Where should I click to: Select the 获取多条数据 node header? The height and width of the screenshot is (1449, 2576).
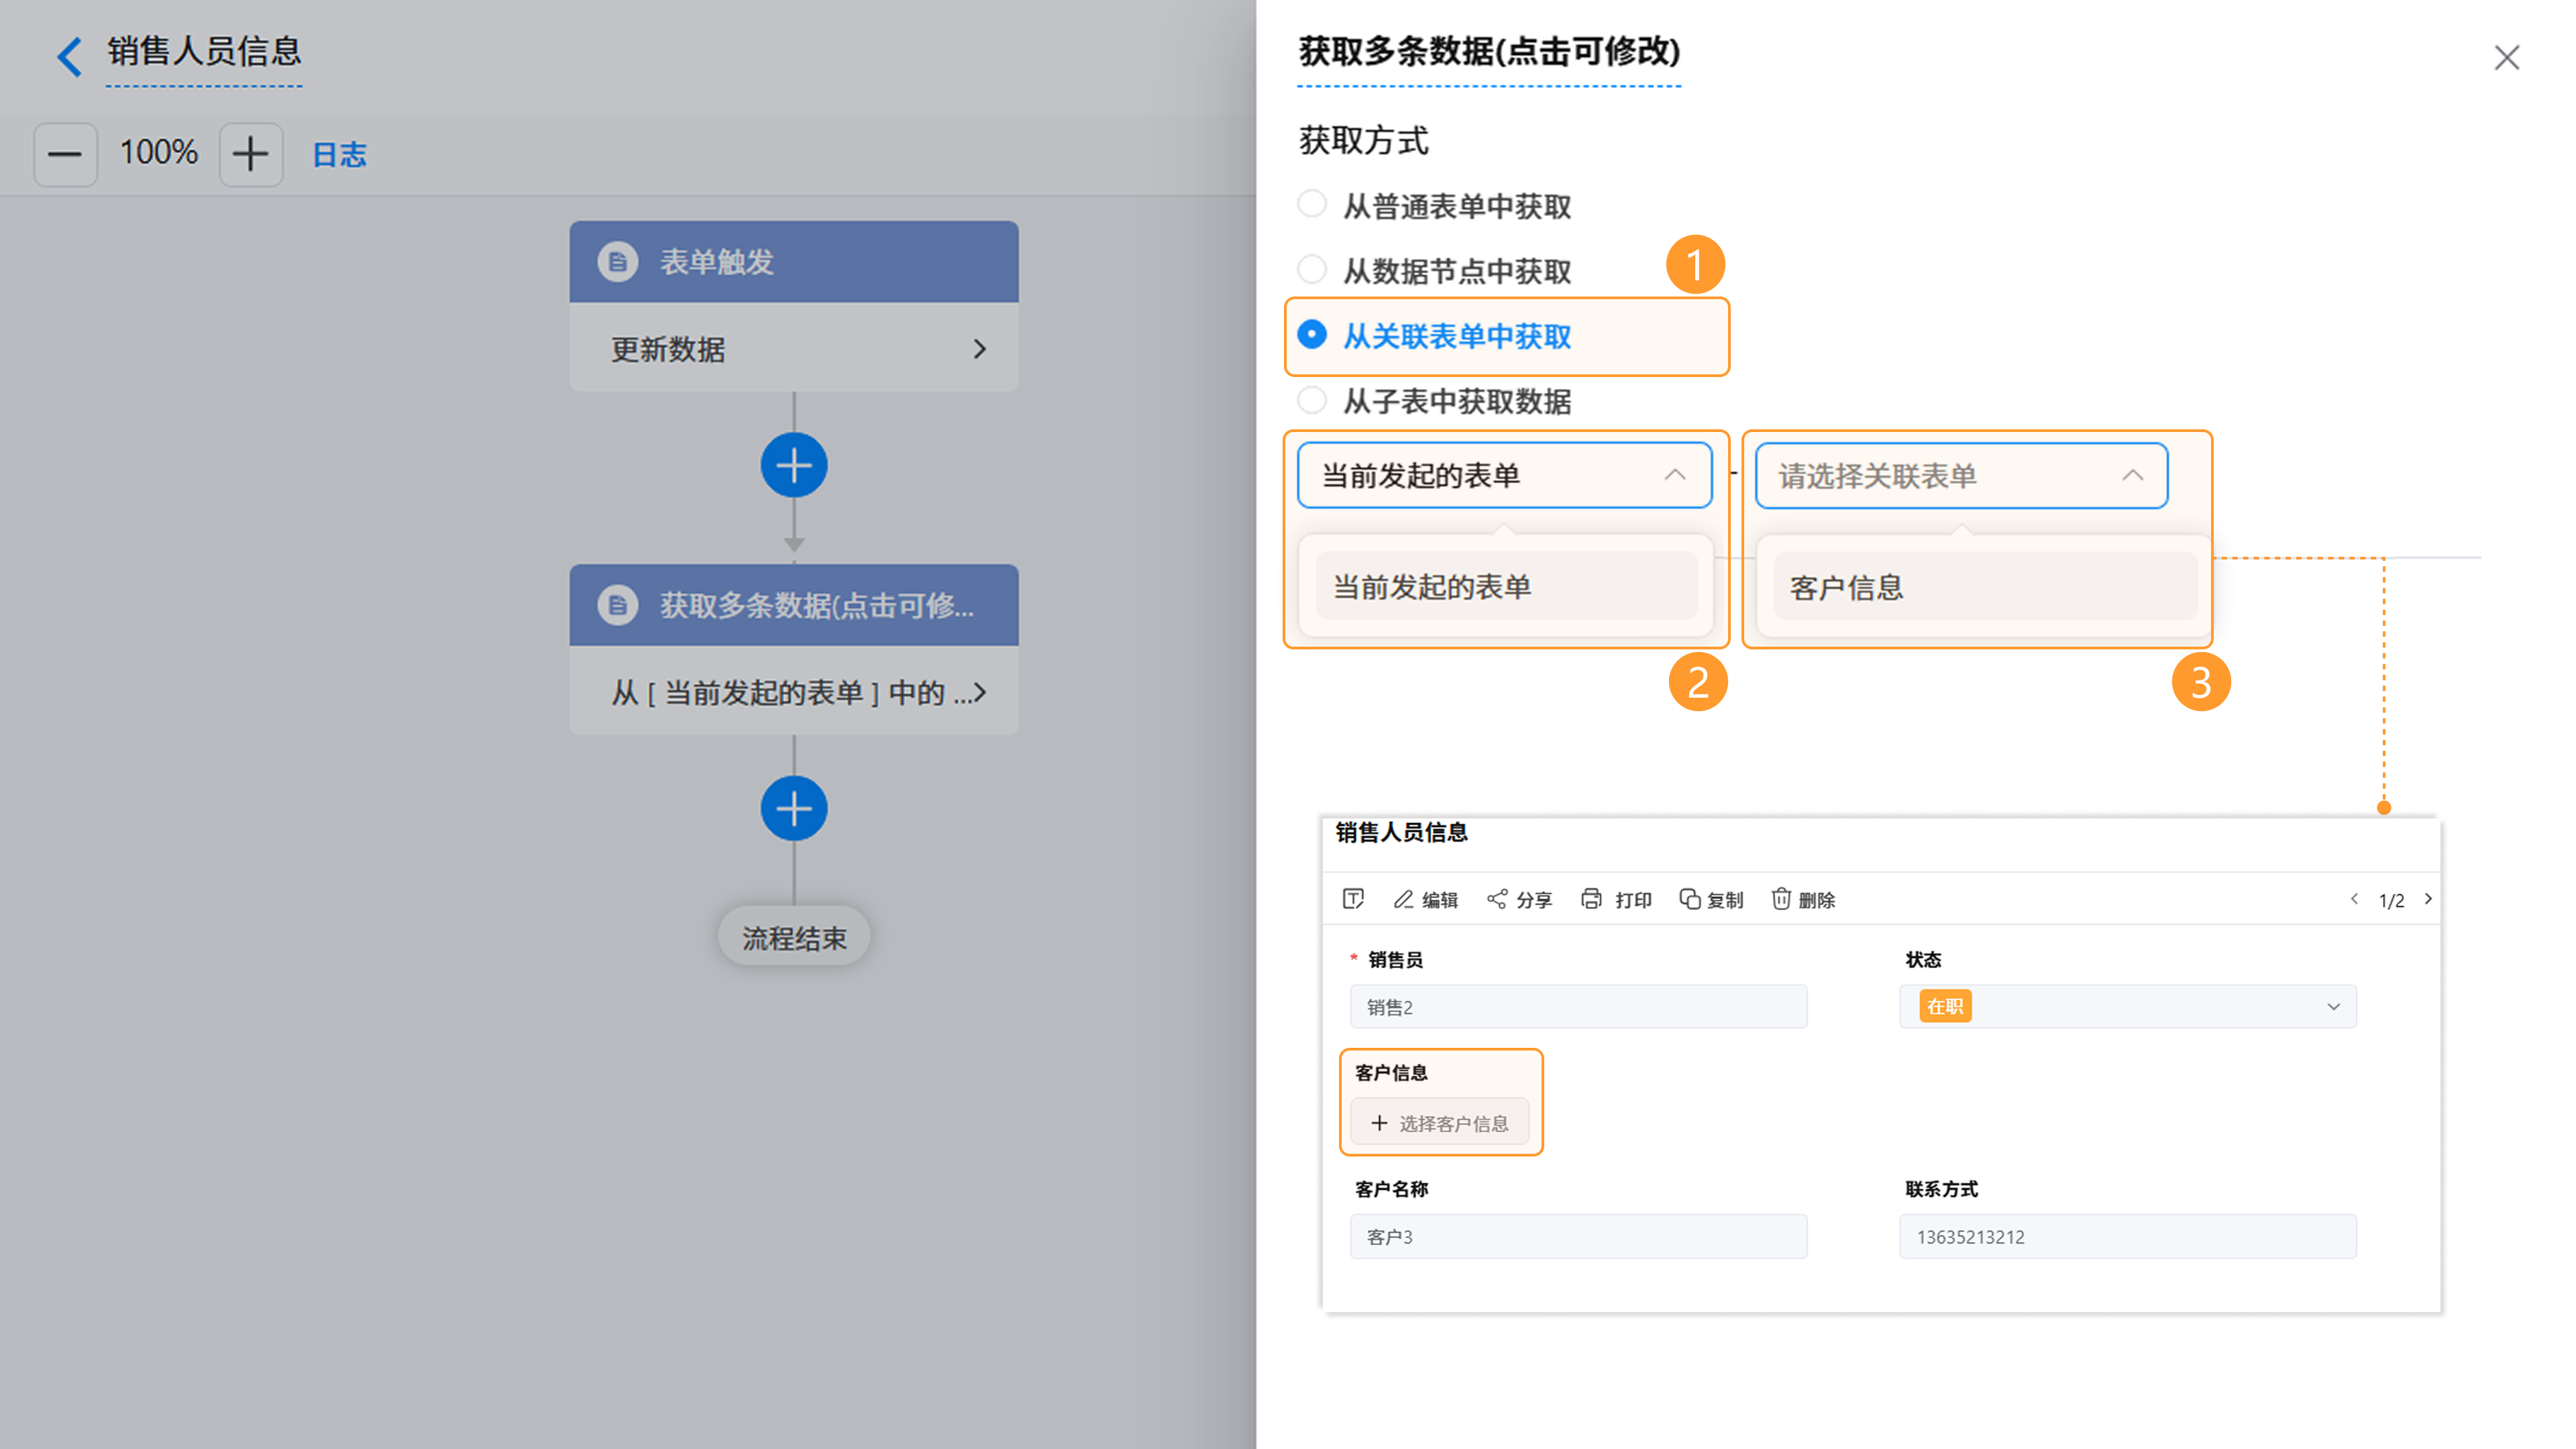[794, 605]
